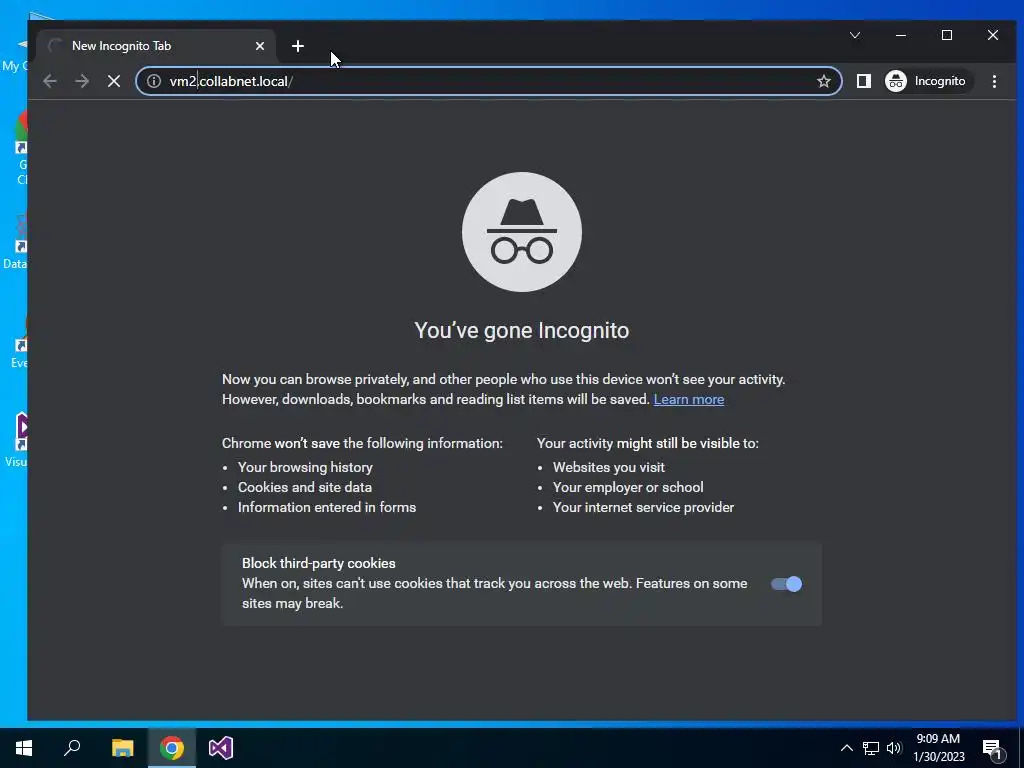The image size is (1024, 768).
Task: Open Chrome's three-dot menu
Action: click(994, 81)
